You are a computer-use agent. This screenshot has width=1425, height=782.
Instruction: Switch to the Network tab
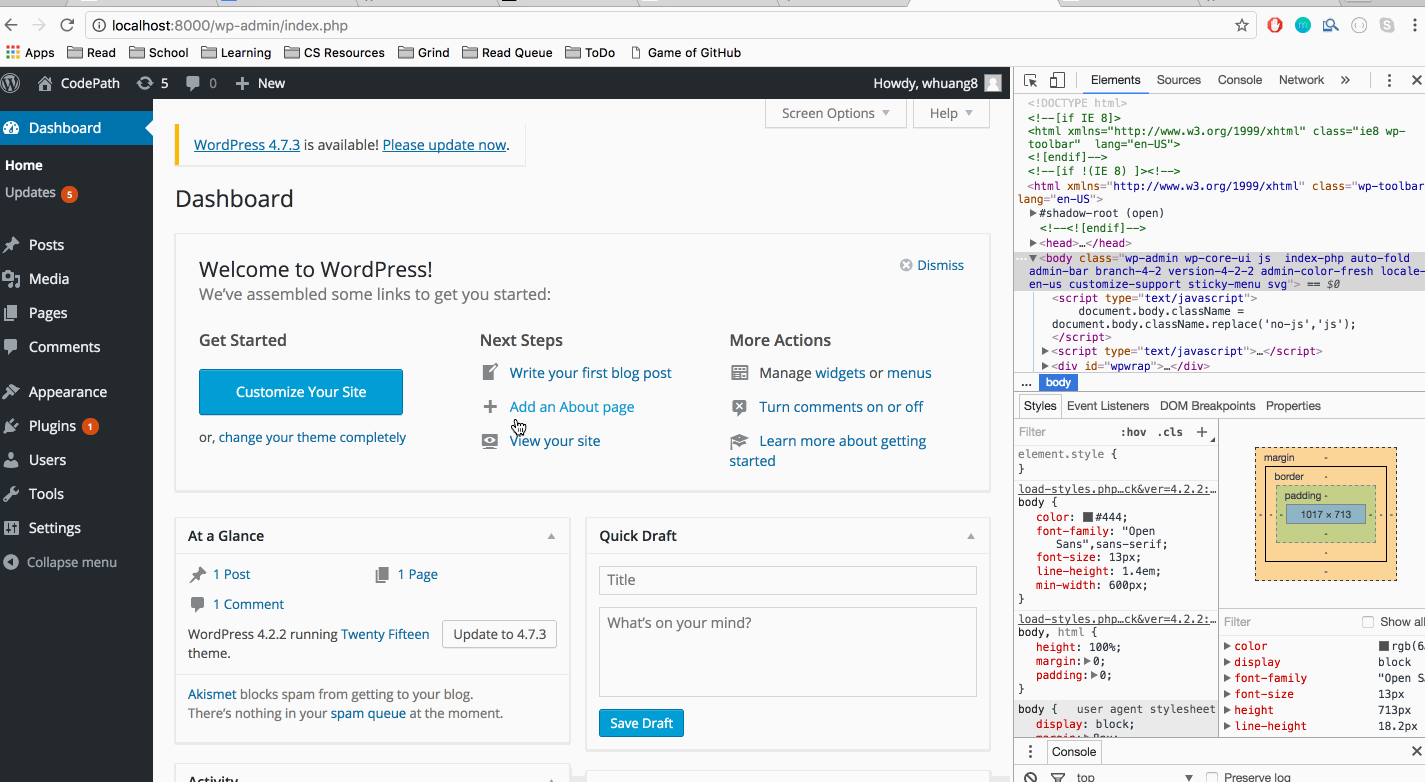click(1301, 80)
